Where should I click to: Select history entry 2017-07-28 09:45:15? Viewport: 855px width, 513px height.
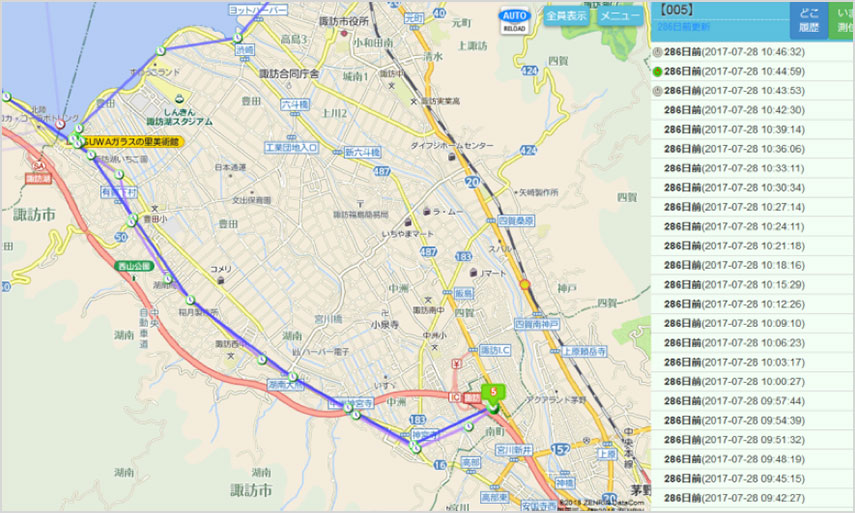coord(752,479)
